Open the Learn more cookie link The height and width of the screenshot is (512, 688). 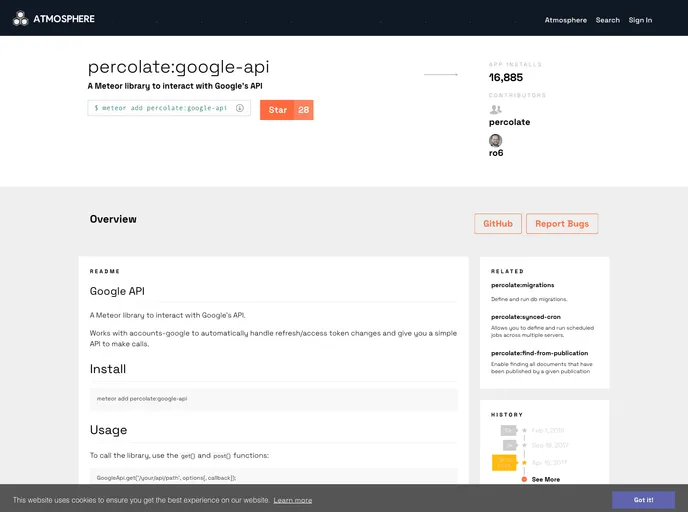pyautogui.click(x=293, y=500)
